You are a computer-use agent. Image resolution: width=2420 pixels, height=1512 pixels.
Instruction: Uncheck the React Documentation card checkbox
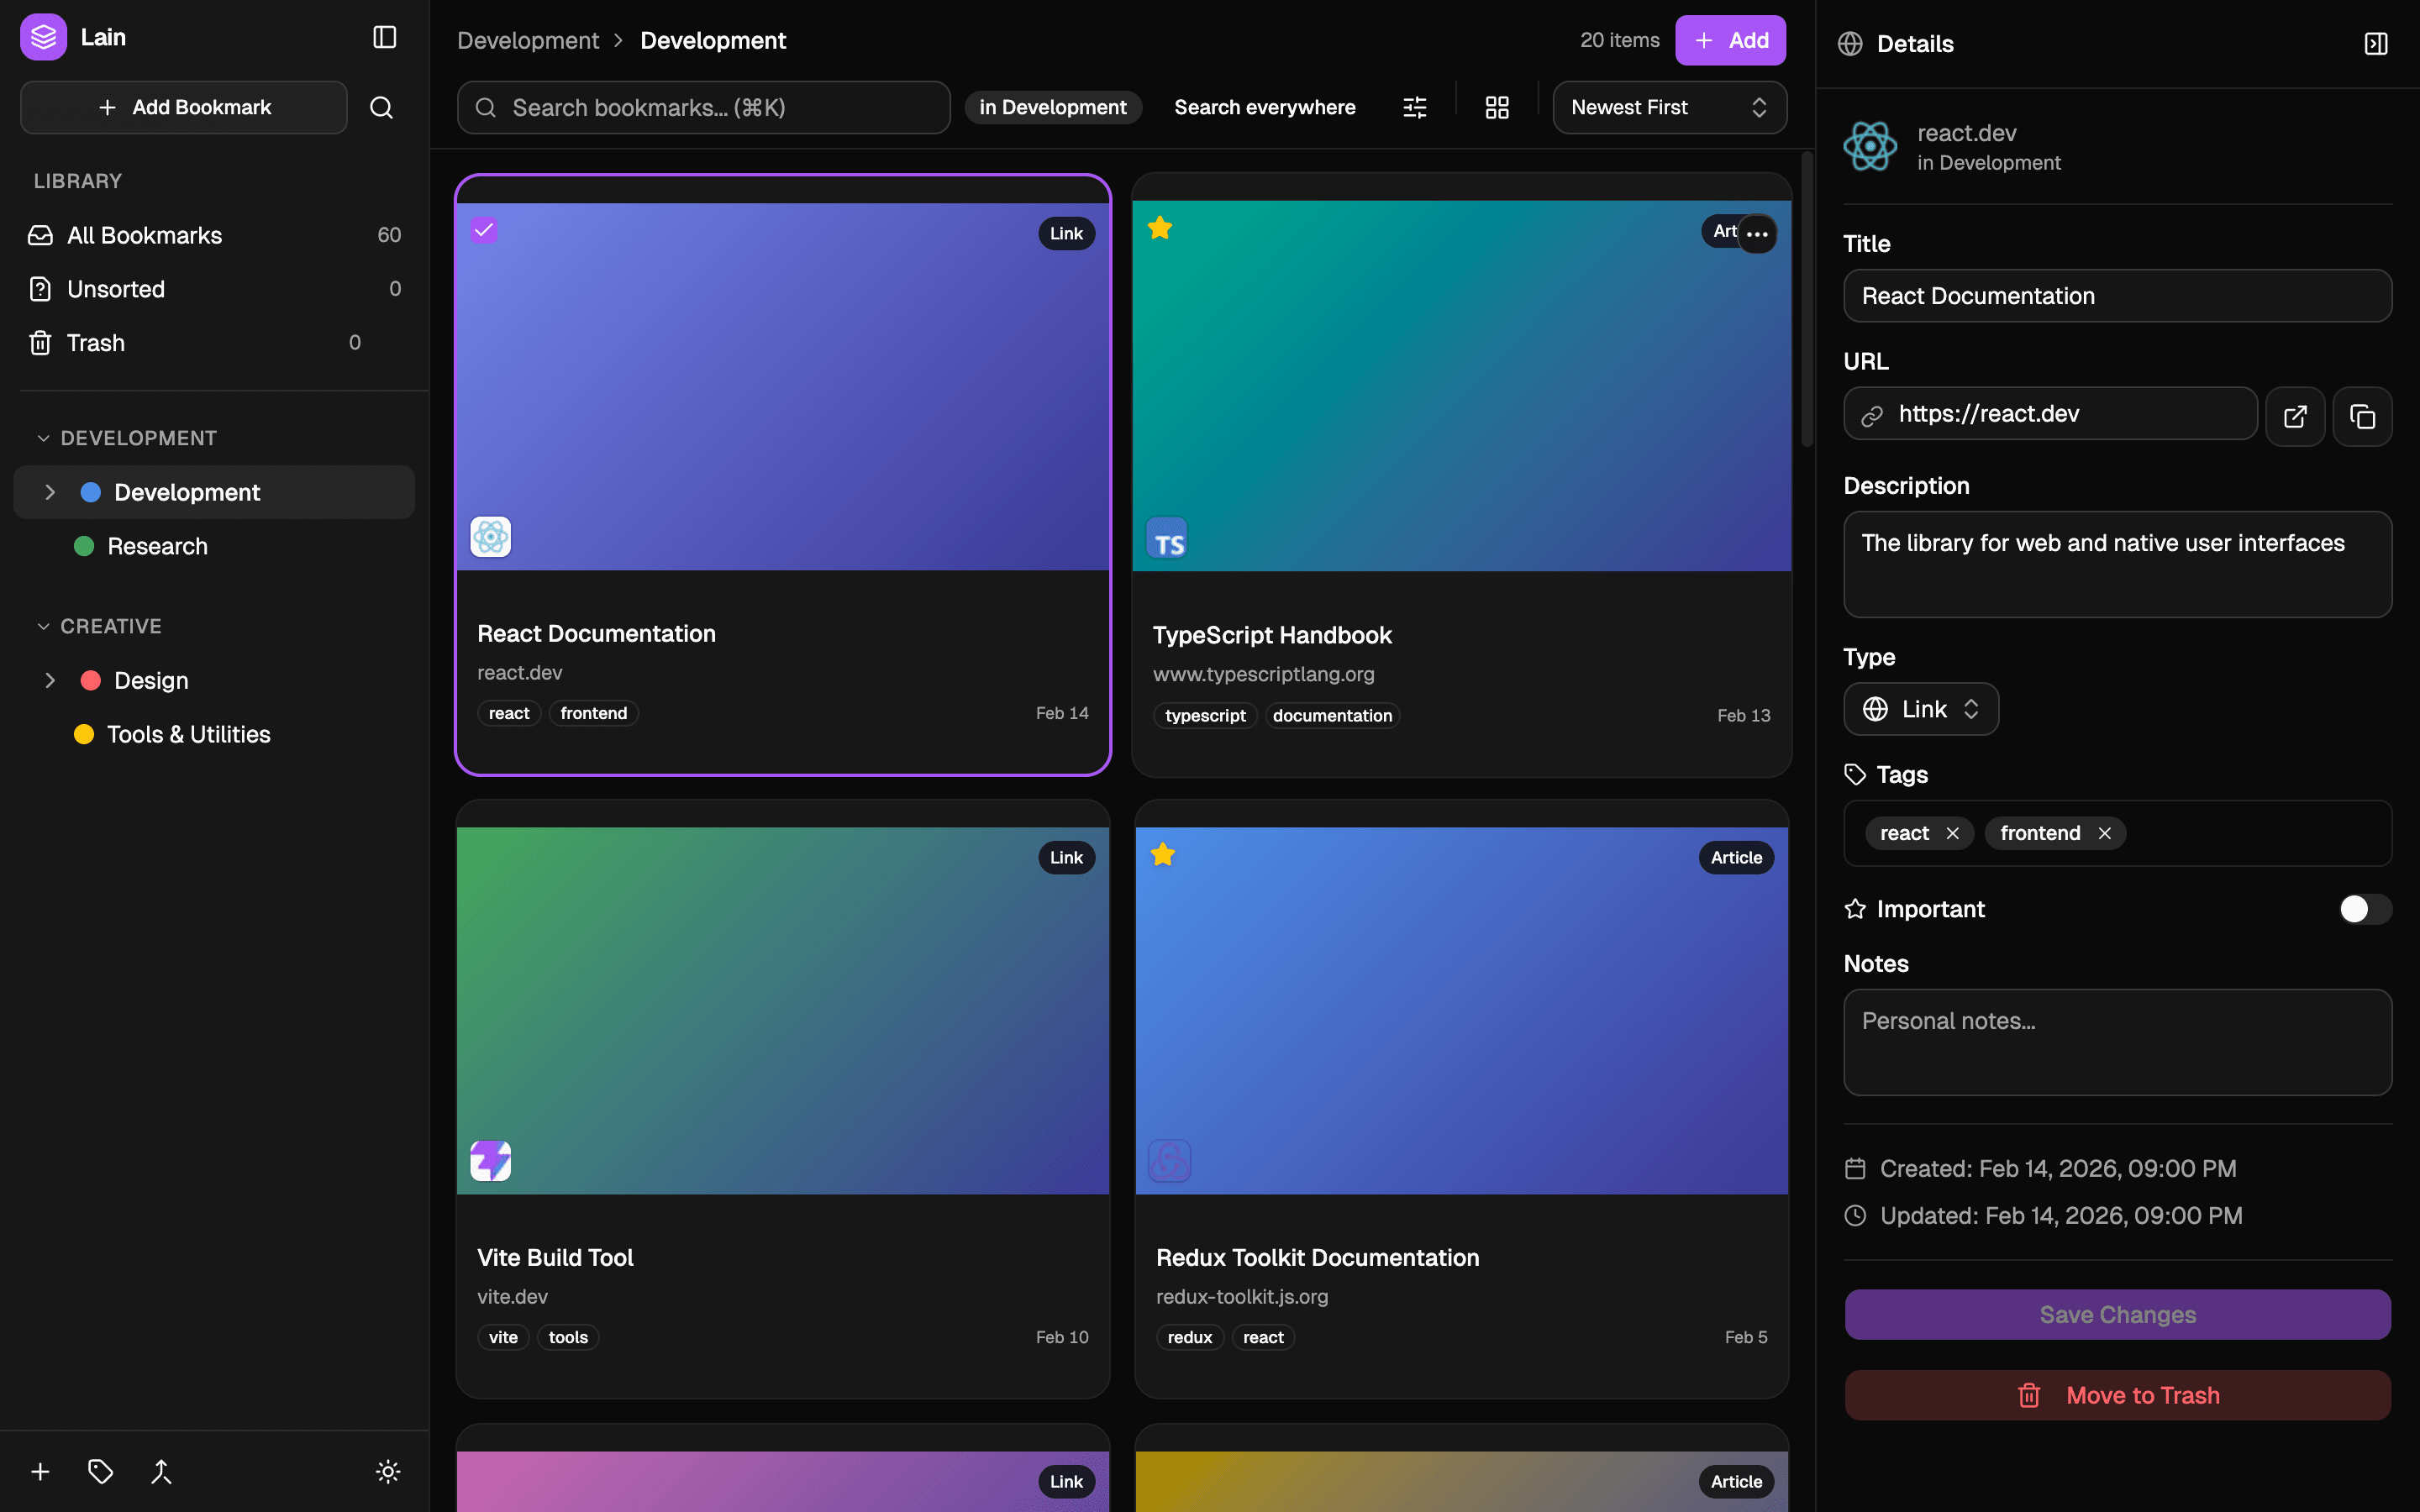pyautogui.click(x=484, y=230)
